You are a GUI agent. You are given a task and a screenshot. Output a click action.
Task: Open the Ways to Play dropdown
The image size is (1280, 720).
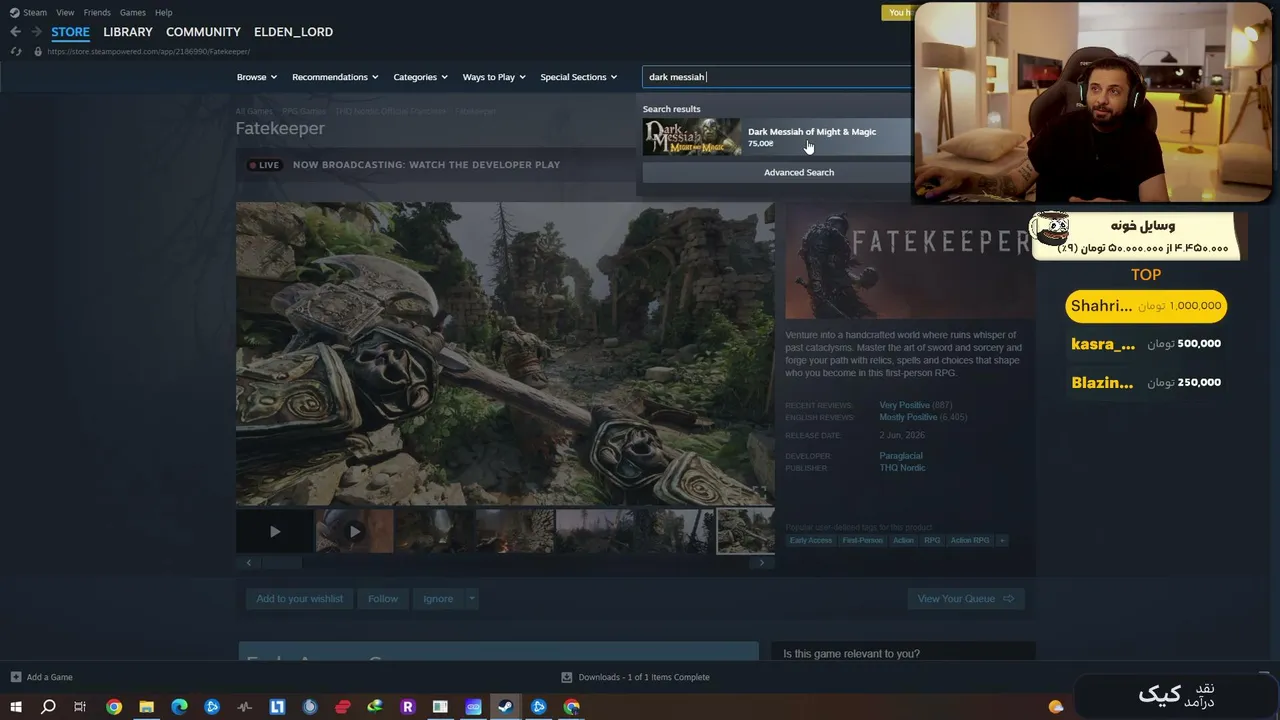point(494,77)
